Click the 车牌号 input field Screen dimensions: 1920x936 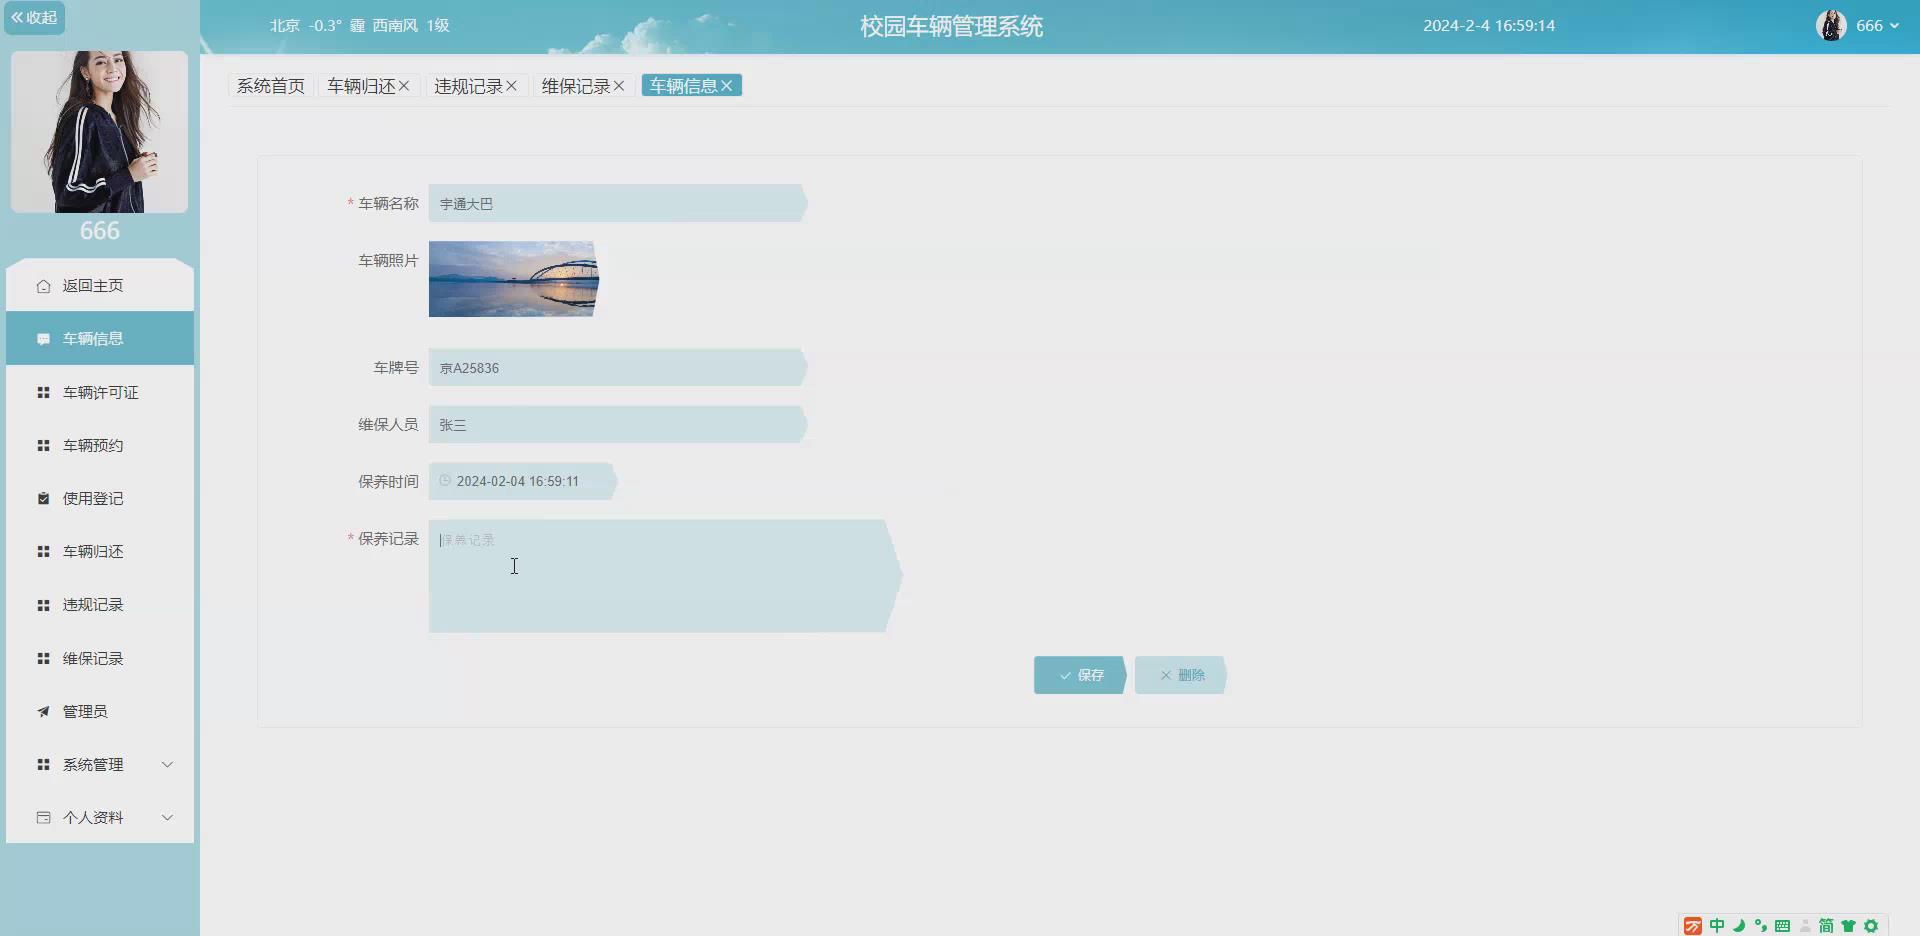(x=617, y=367)
